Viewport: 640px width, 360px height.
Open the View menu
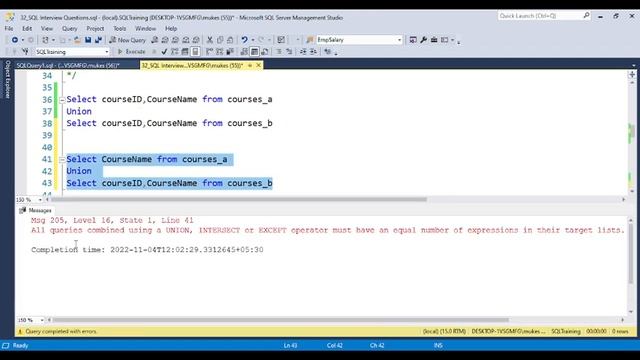pos(47,29)
